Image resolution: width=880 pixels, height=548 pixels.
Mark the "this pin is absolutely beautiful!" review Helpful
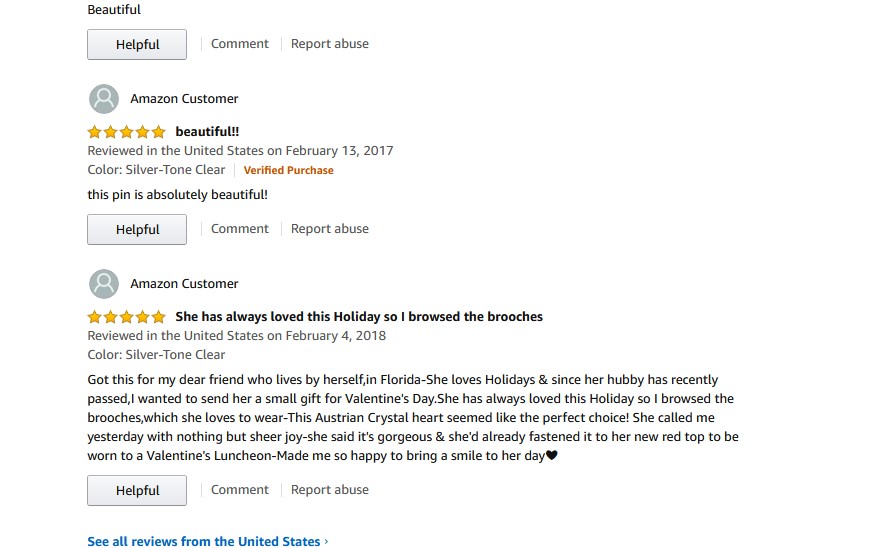(x=137, y=229)
